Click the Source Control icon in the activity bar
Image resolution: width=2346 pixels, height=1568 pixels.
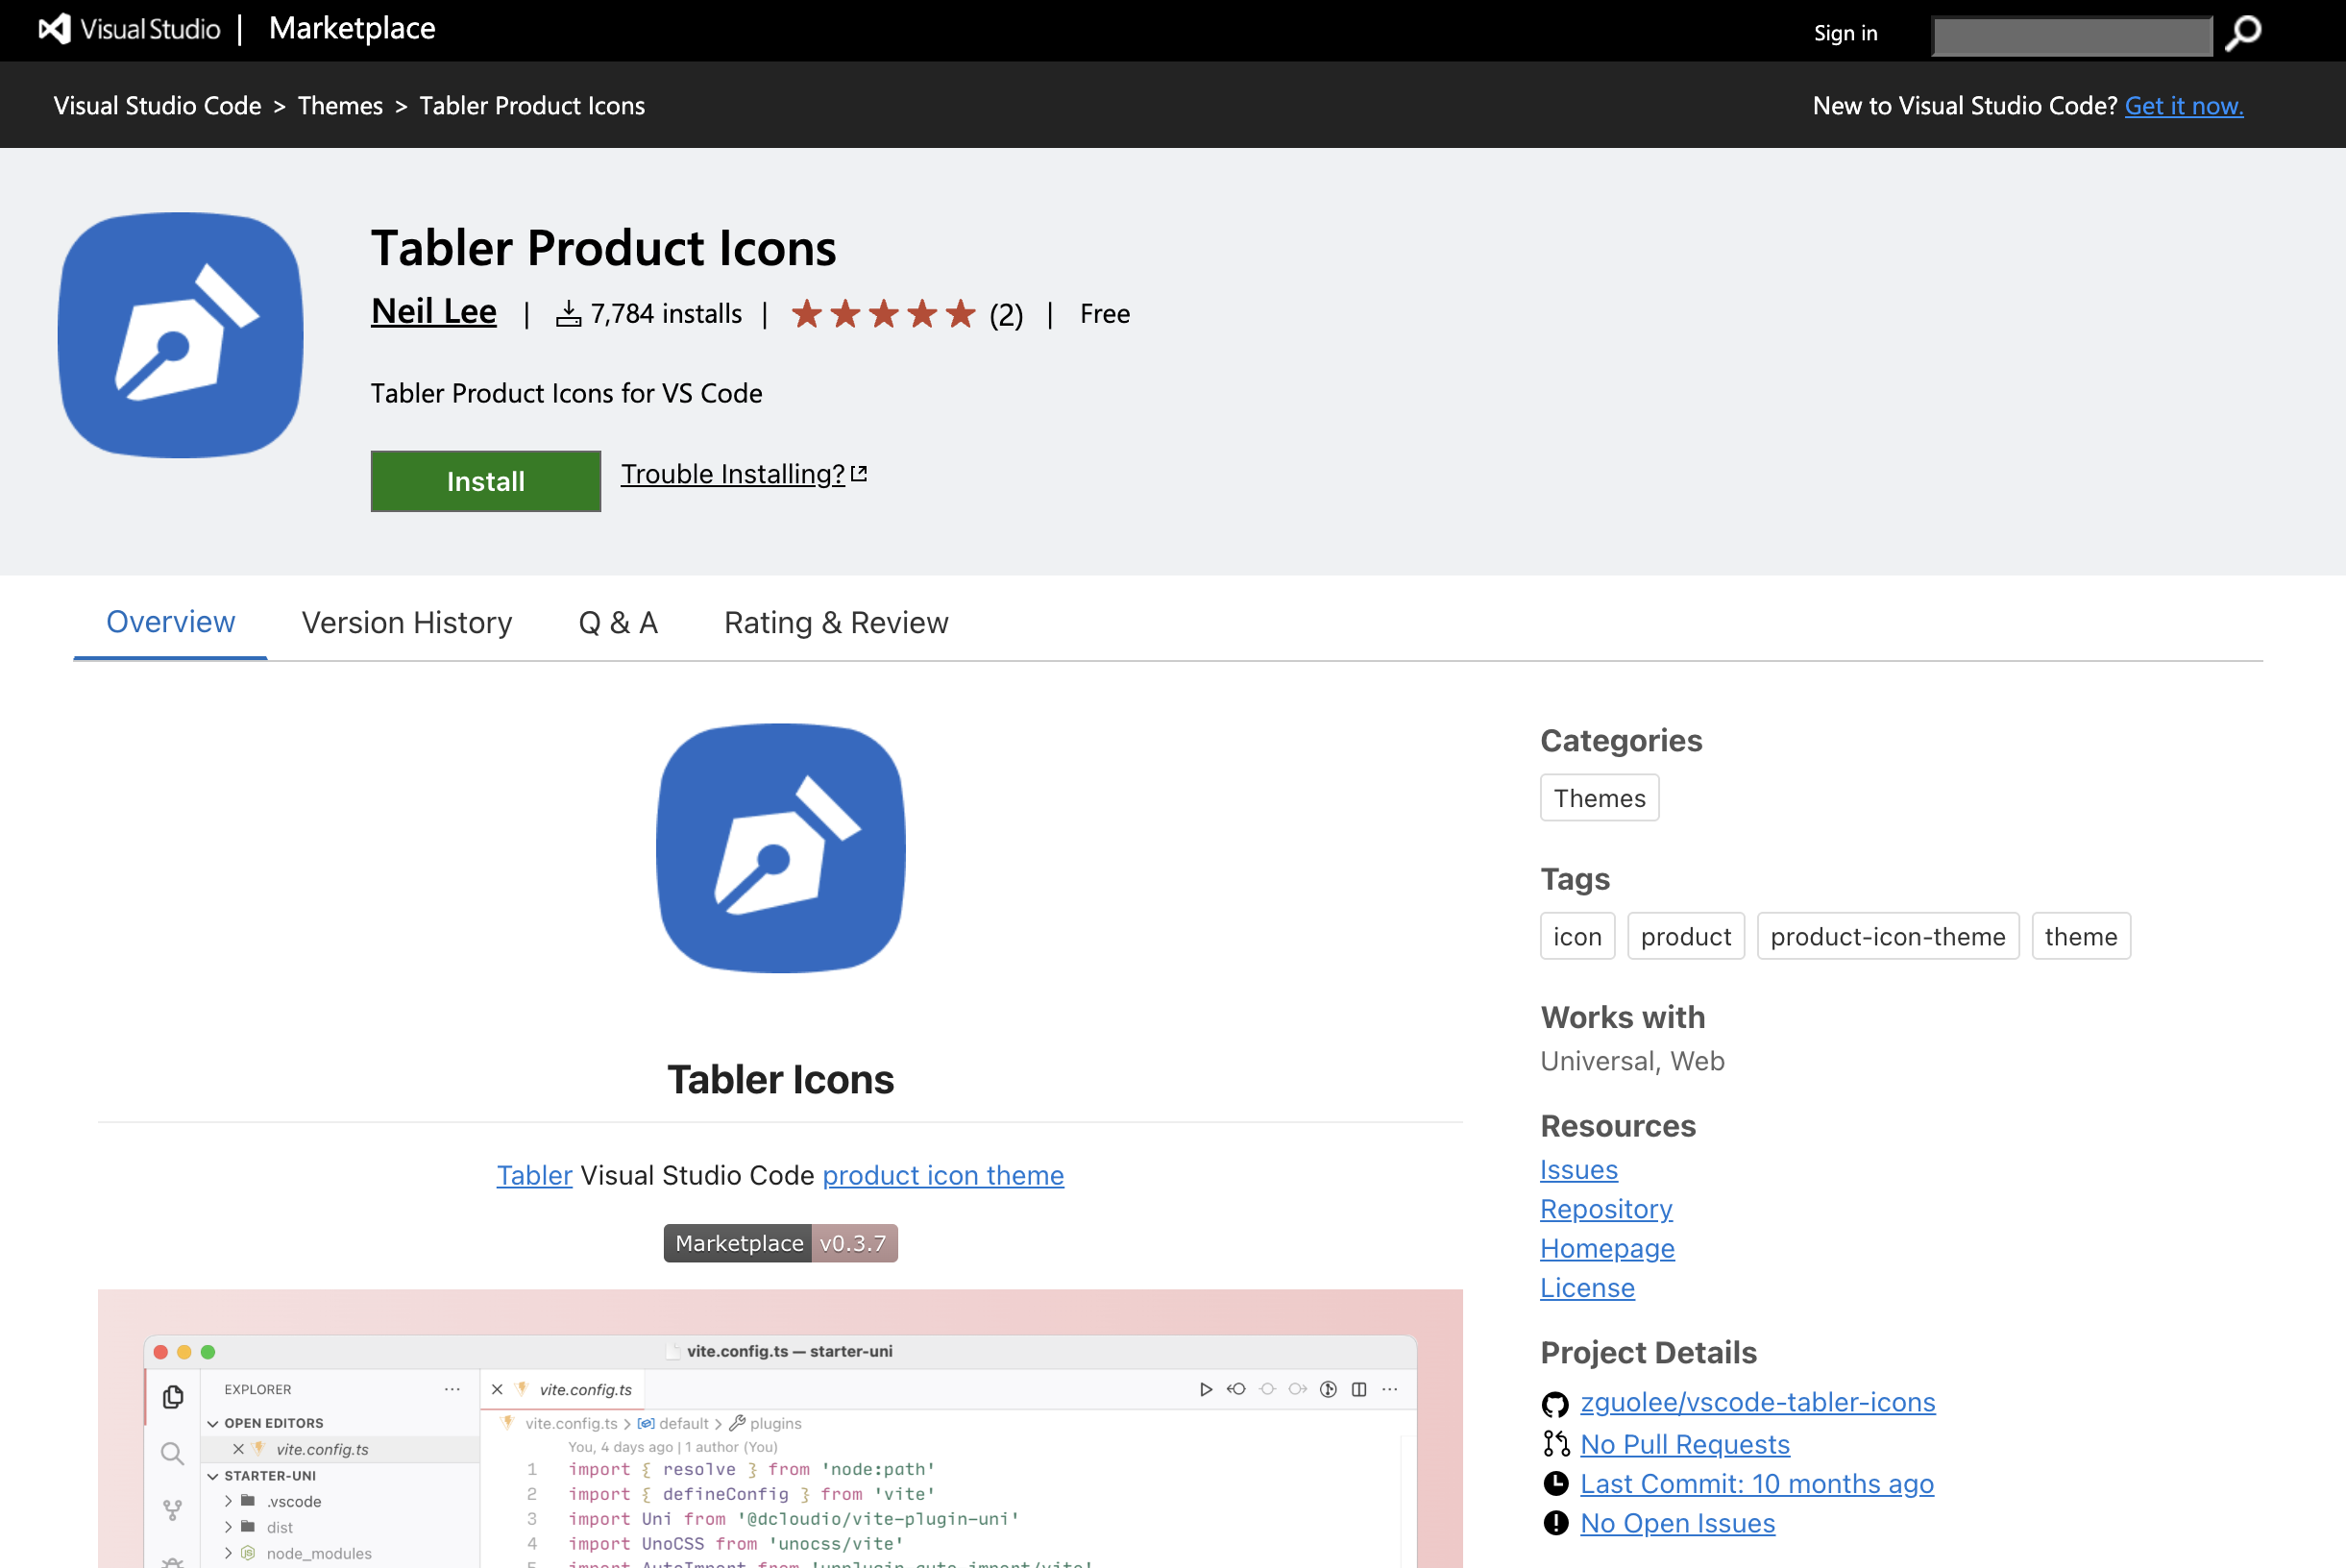[174, 1510]
